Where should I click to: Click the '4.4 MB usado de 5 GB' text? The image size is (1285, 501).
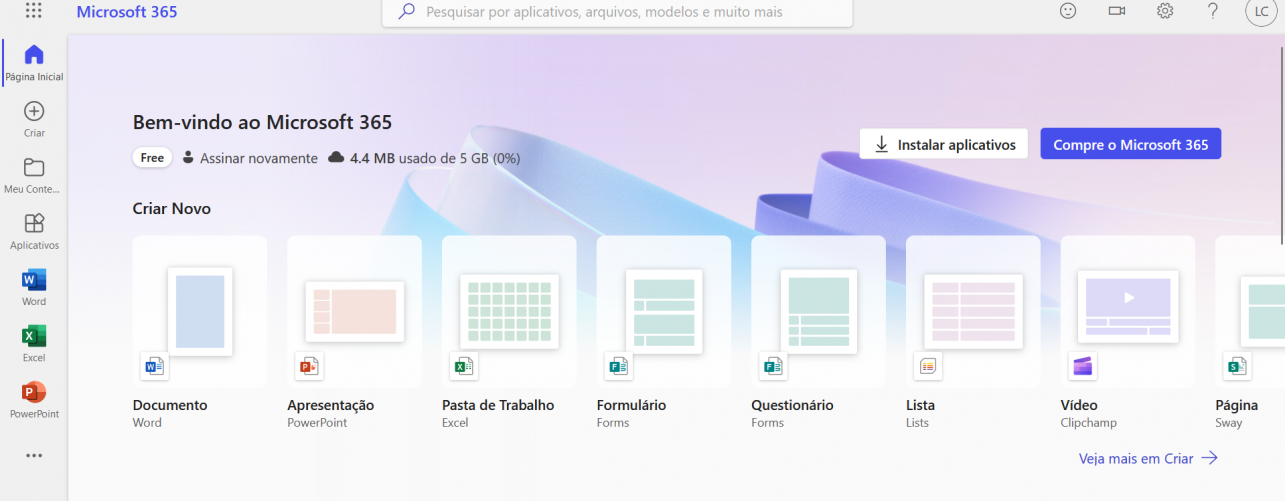tap(434, 158)
